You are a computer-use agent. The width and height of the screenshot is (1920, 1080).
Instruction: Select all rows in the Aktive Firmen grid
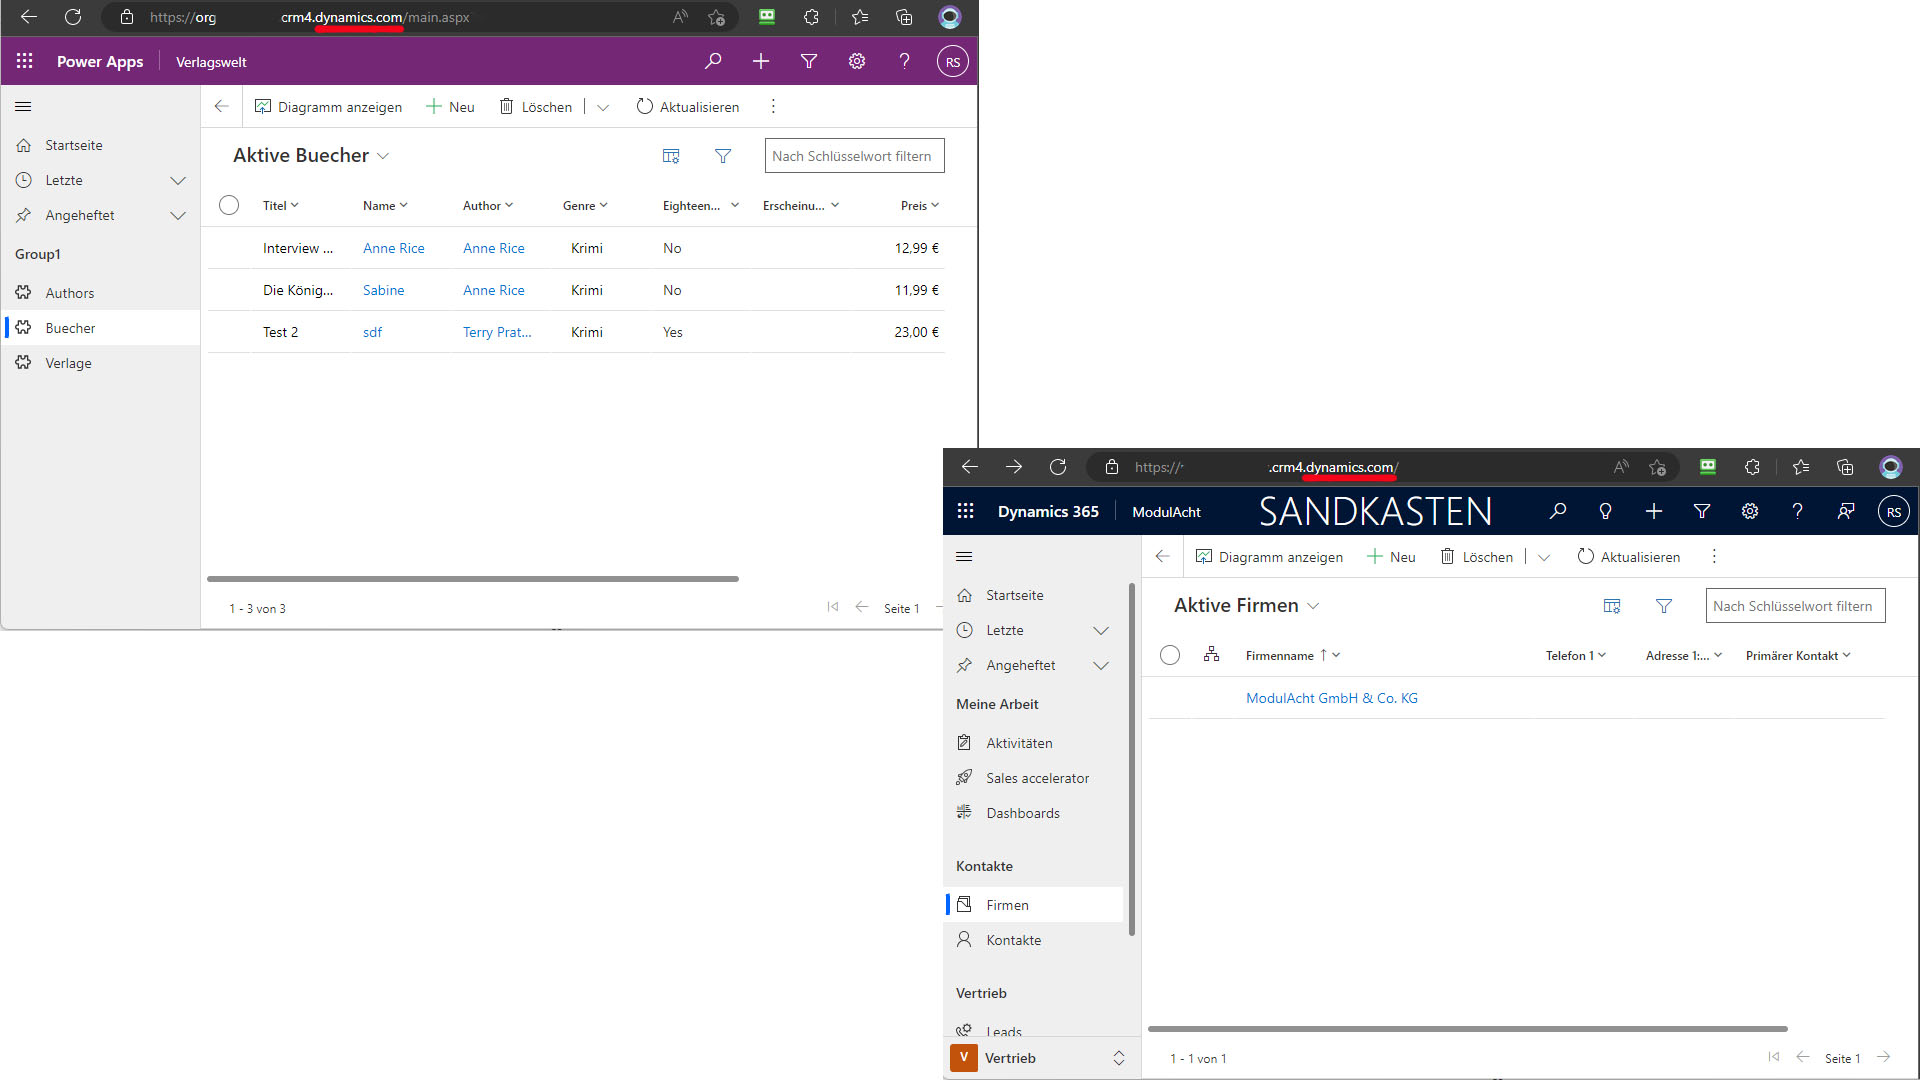1170,655
